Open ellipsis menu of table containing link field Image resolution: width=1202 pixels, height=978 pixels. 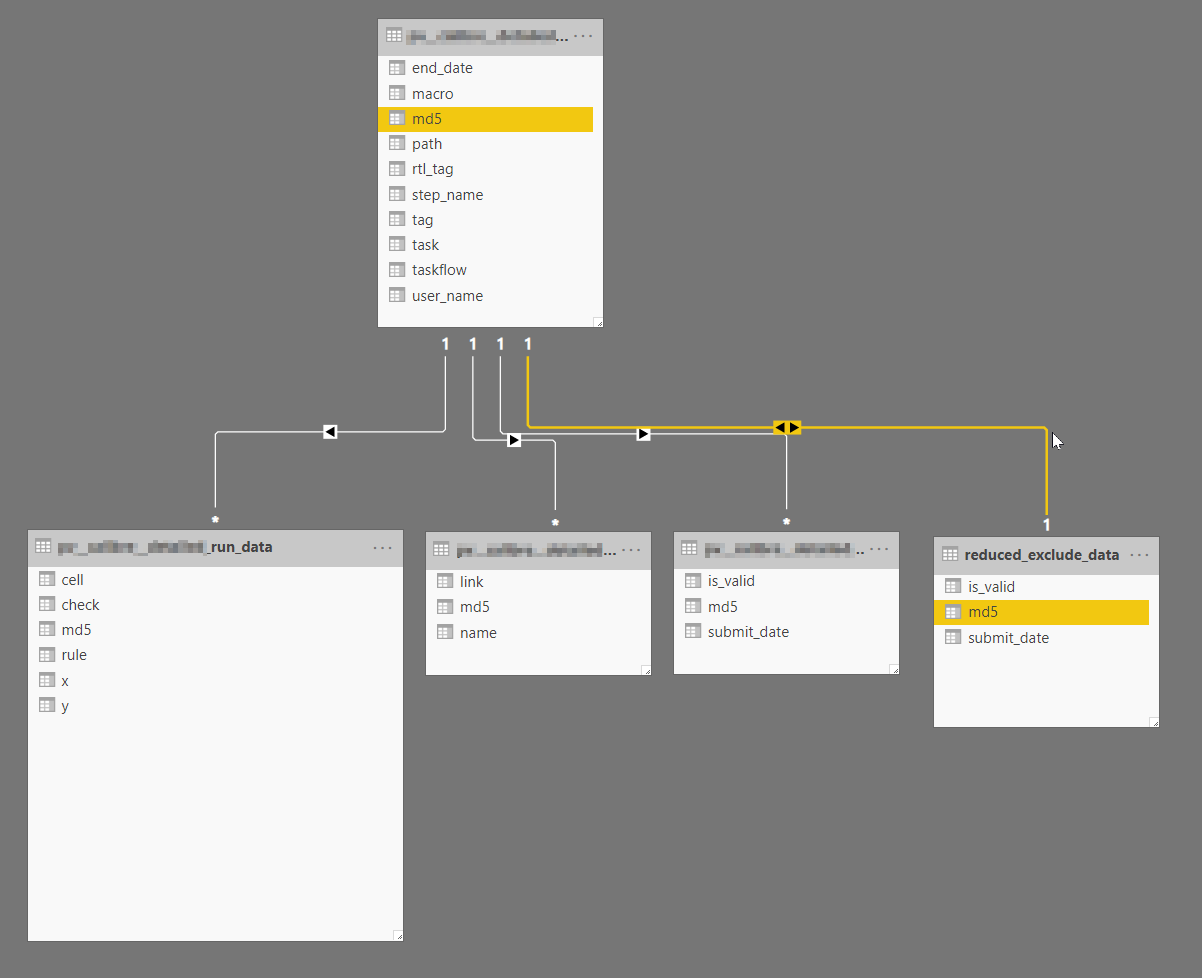[631, 549]
